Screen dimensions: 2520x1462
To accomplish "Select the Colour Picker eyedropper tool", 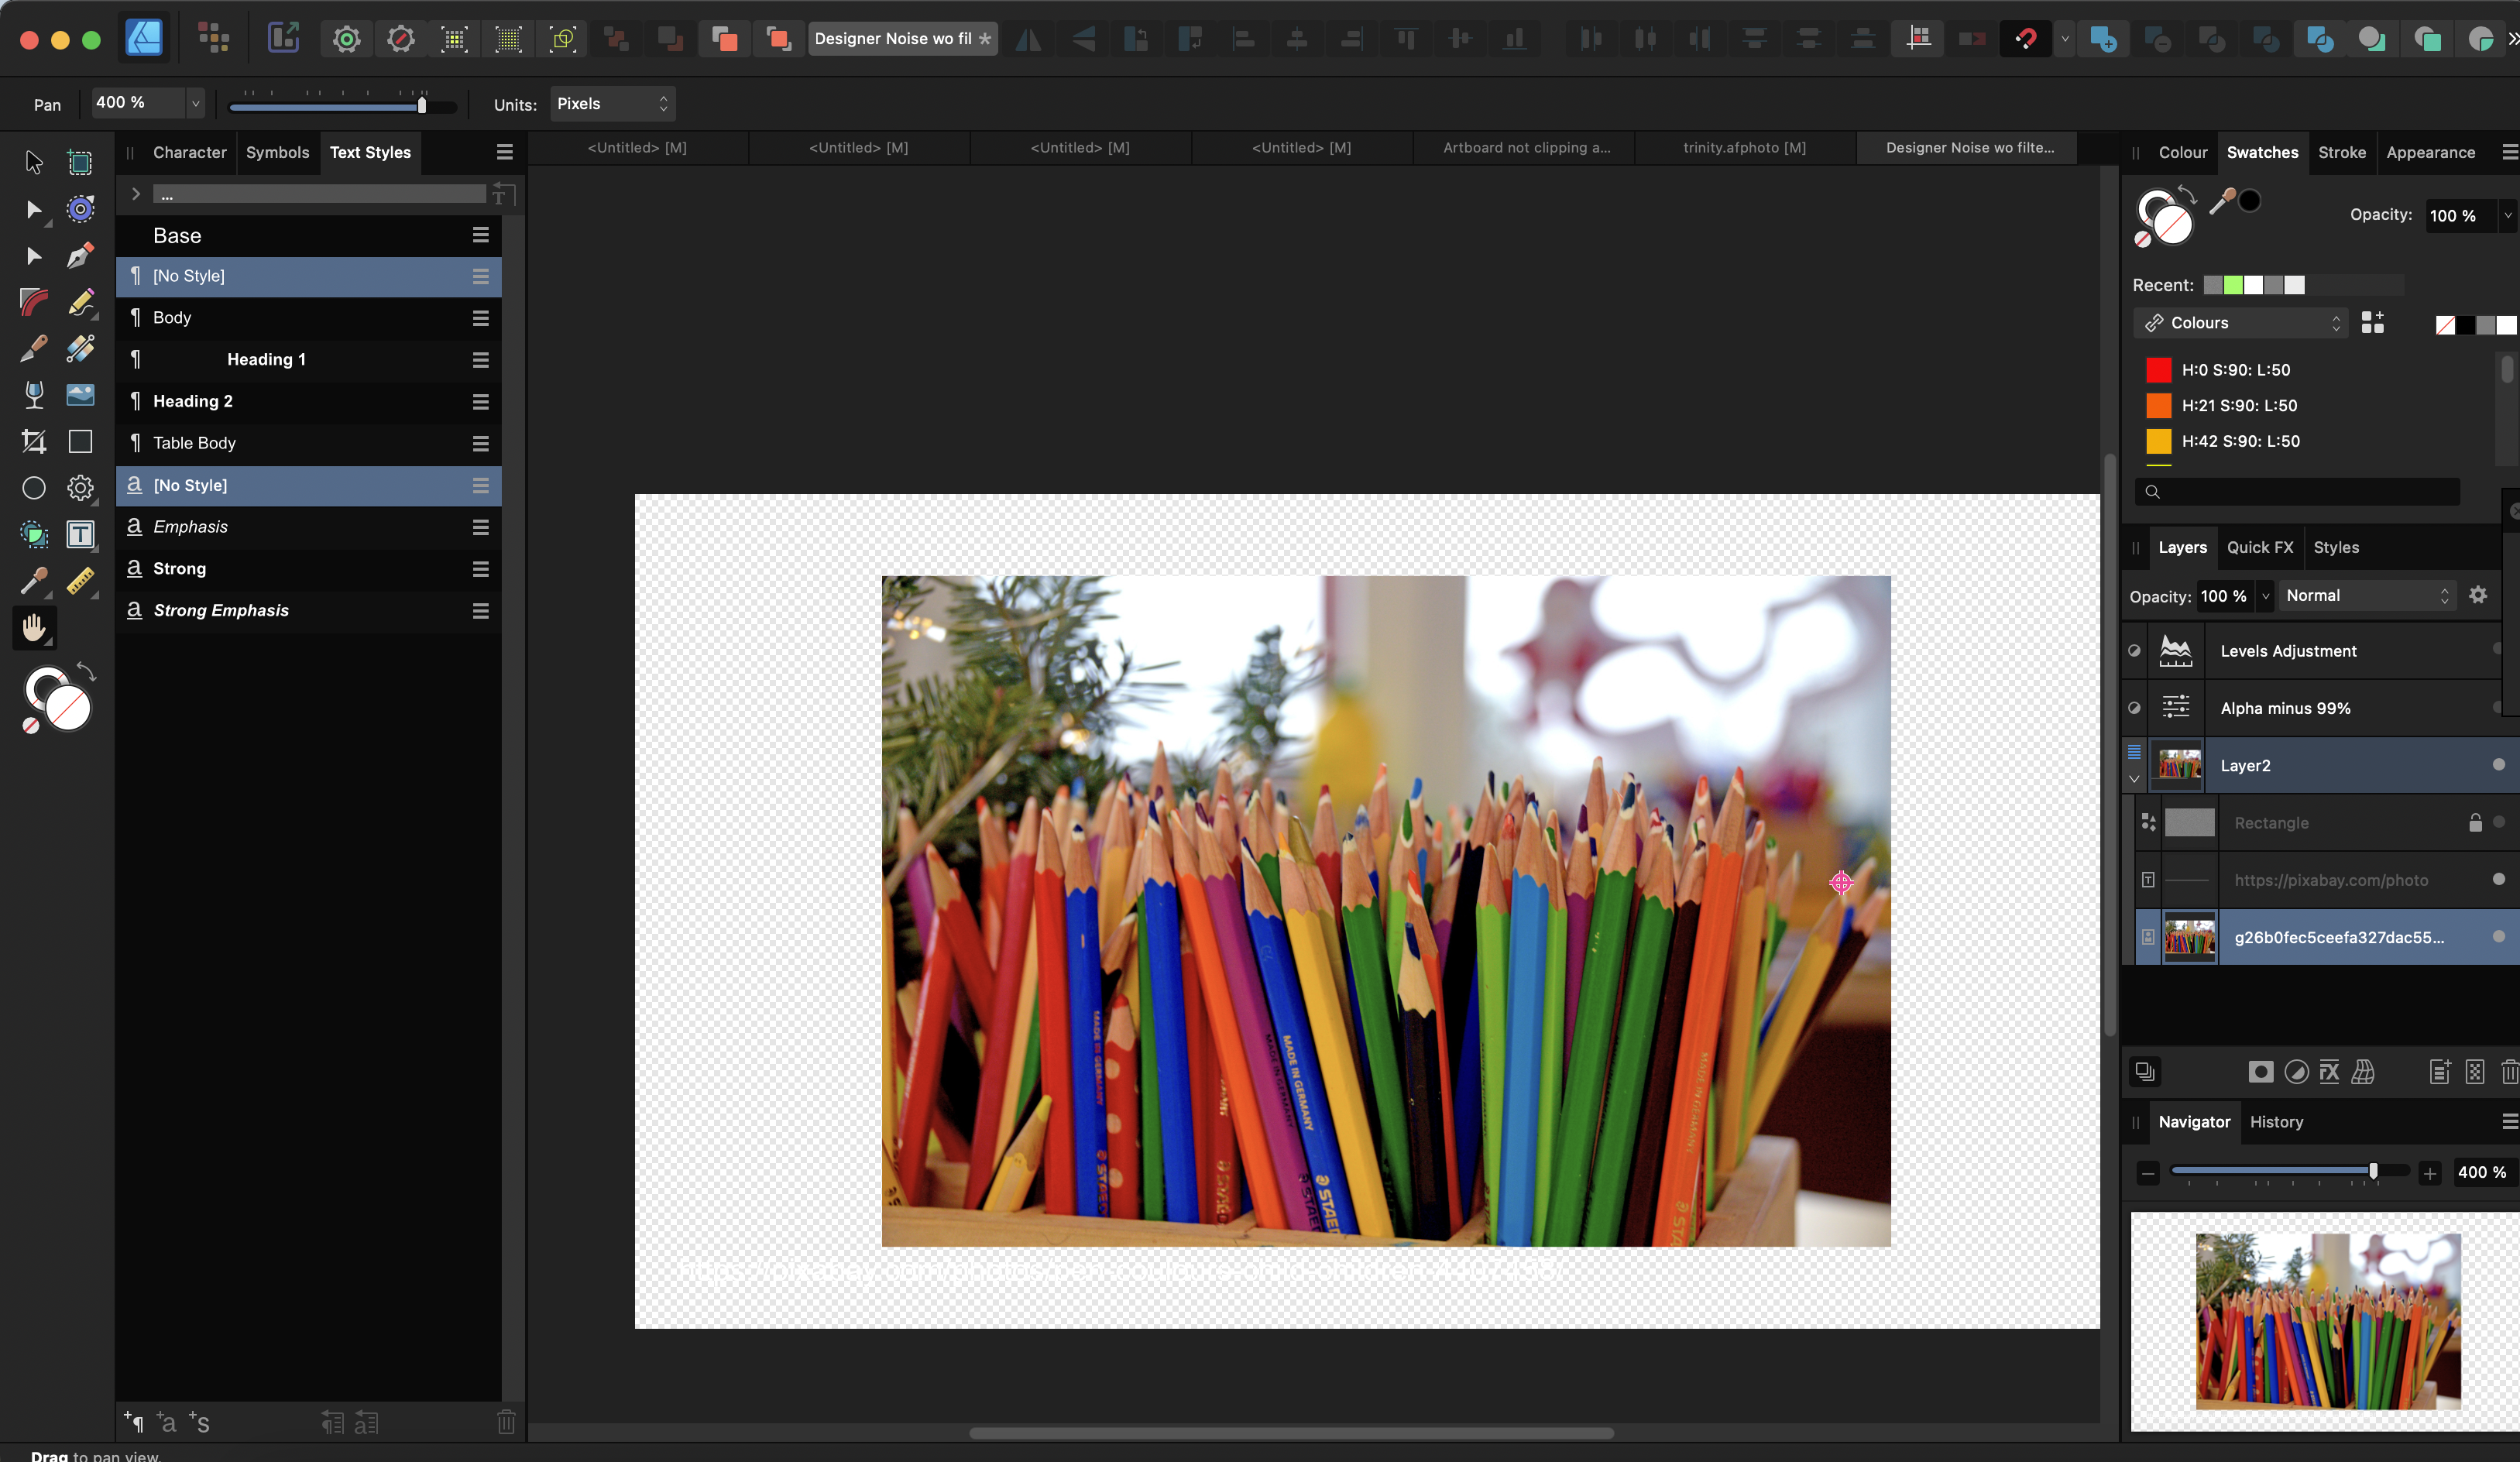I will coord(34,581).
